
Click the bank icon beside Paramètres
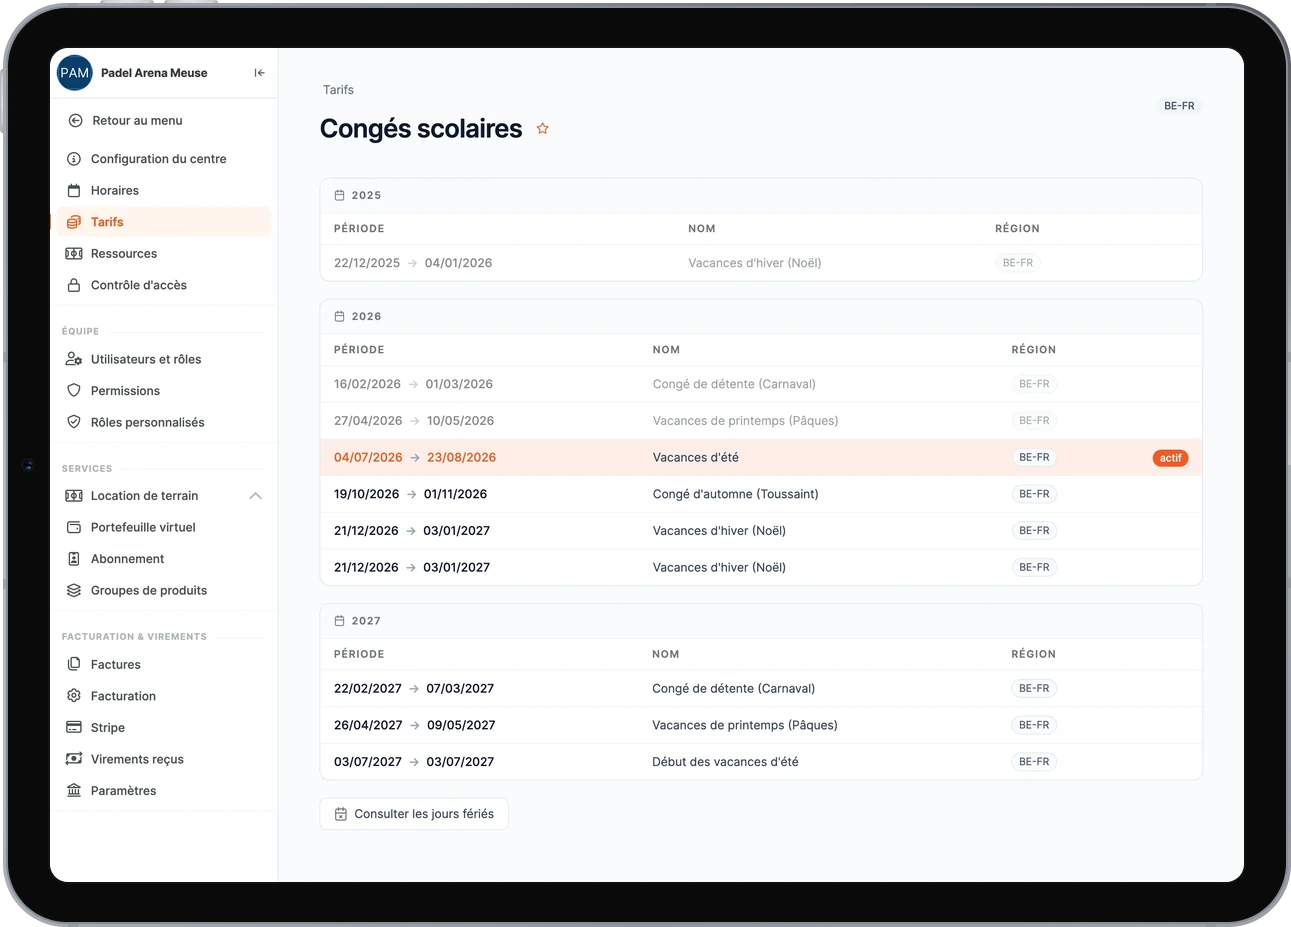(74, 791)
